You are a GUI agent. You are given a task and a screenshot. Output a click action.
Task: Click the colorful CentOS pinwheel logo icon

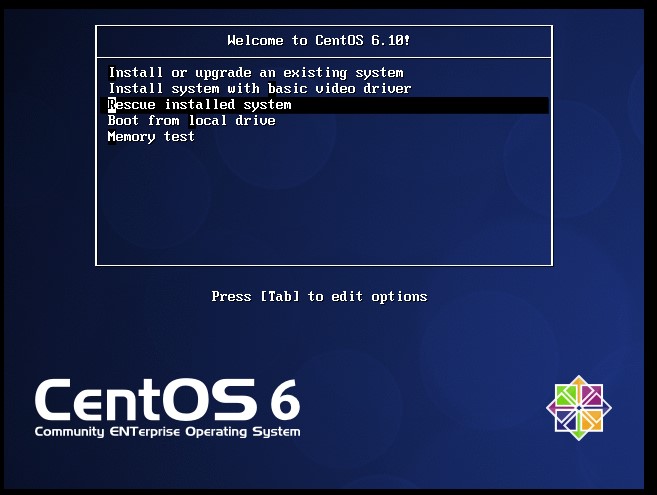pyautogui.click(x=579, y=407)
